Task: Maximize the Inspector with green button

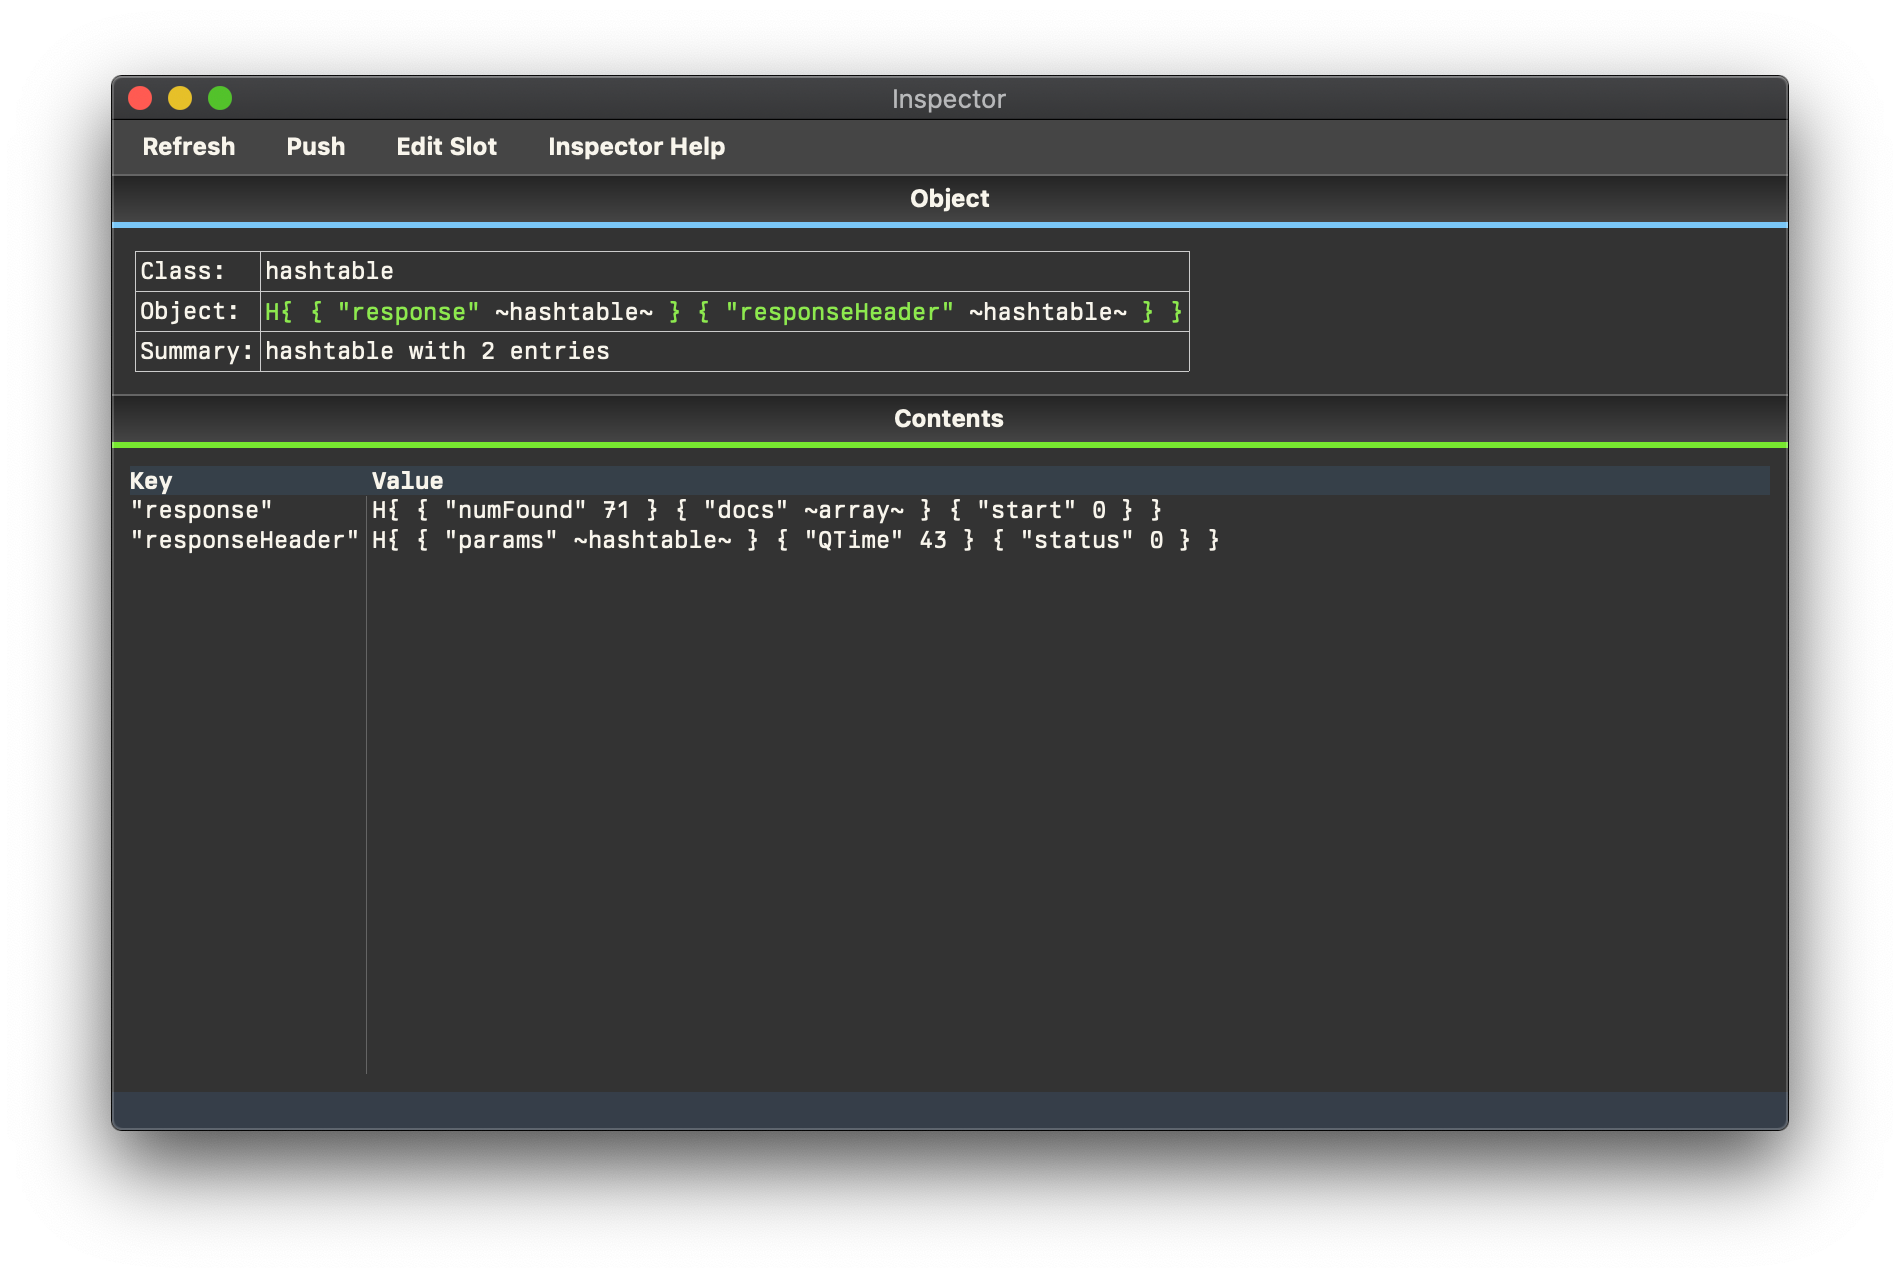Action: point(220,98)
